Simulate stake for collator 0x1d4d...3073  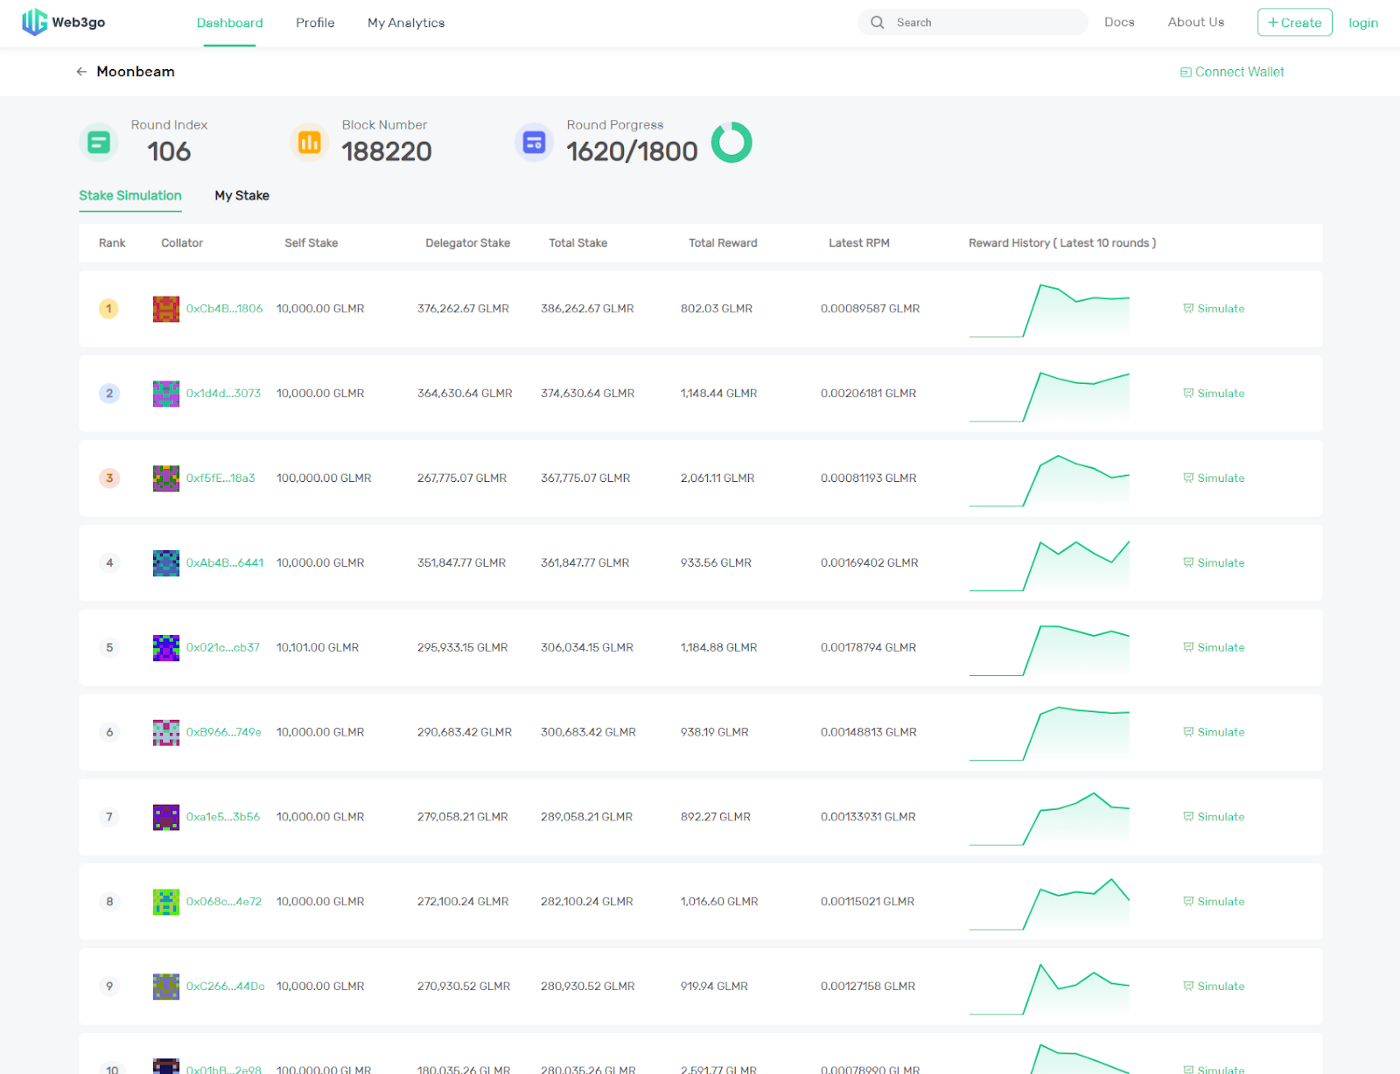coord(1214,394)
